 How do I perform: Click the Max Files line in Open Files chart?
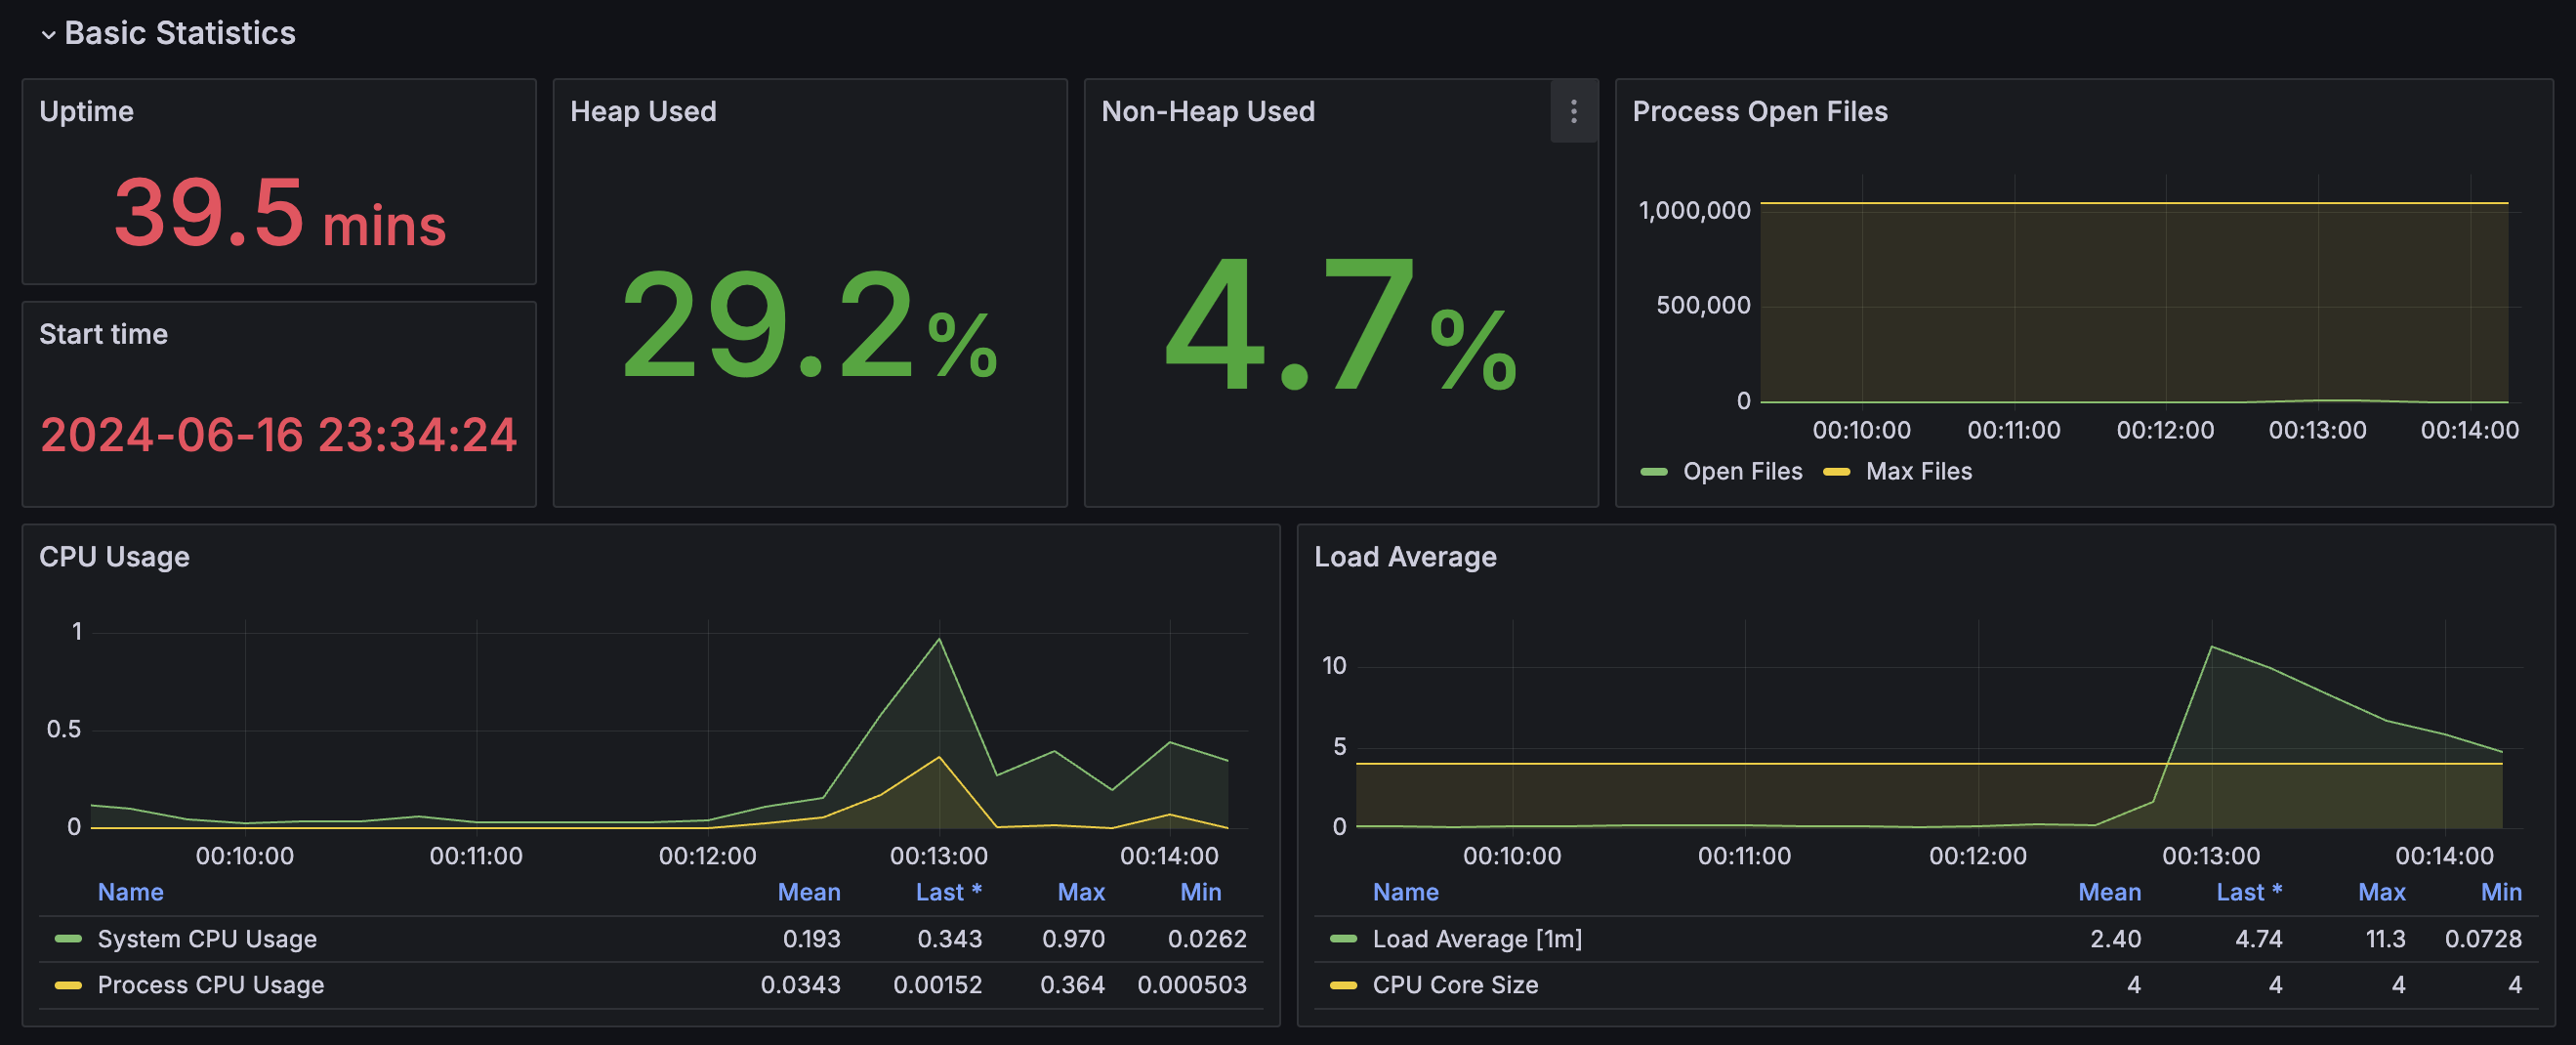(2134, 203)
